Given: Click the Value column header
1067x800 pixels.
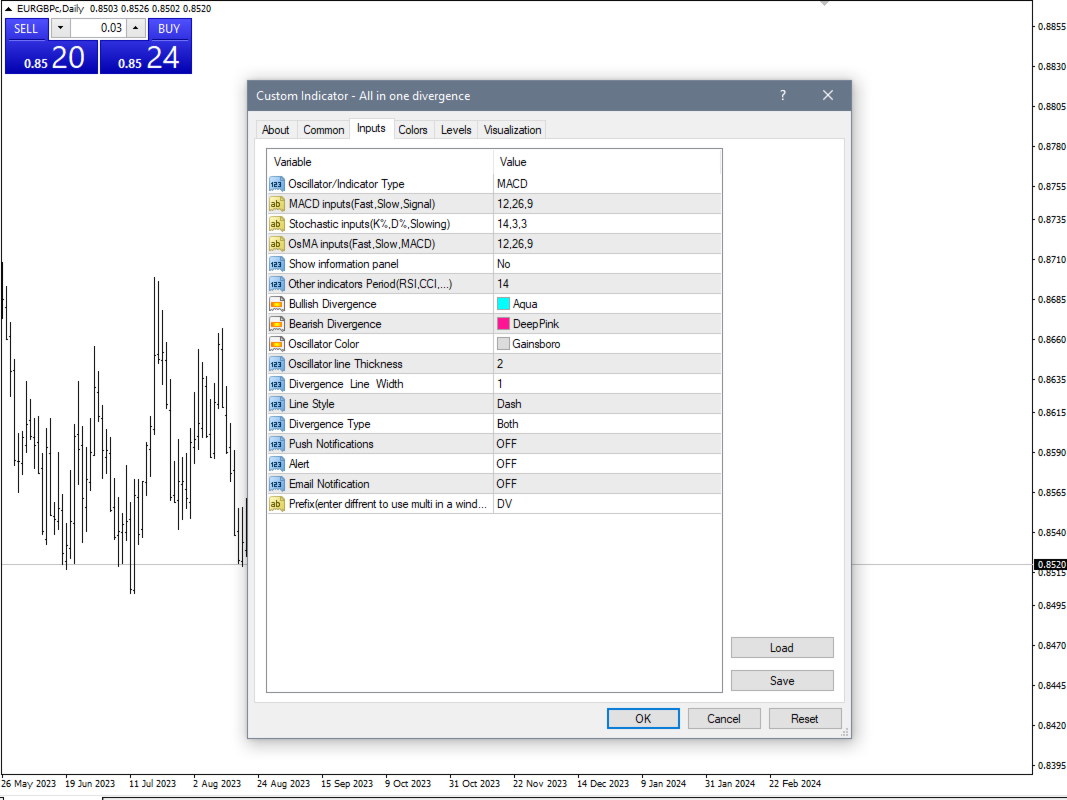Looking at the screenshot, I should pyautogui.click(x=607, y=162).
